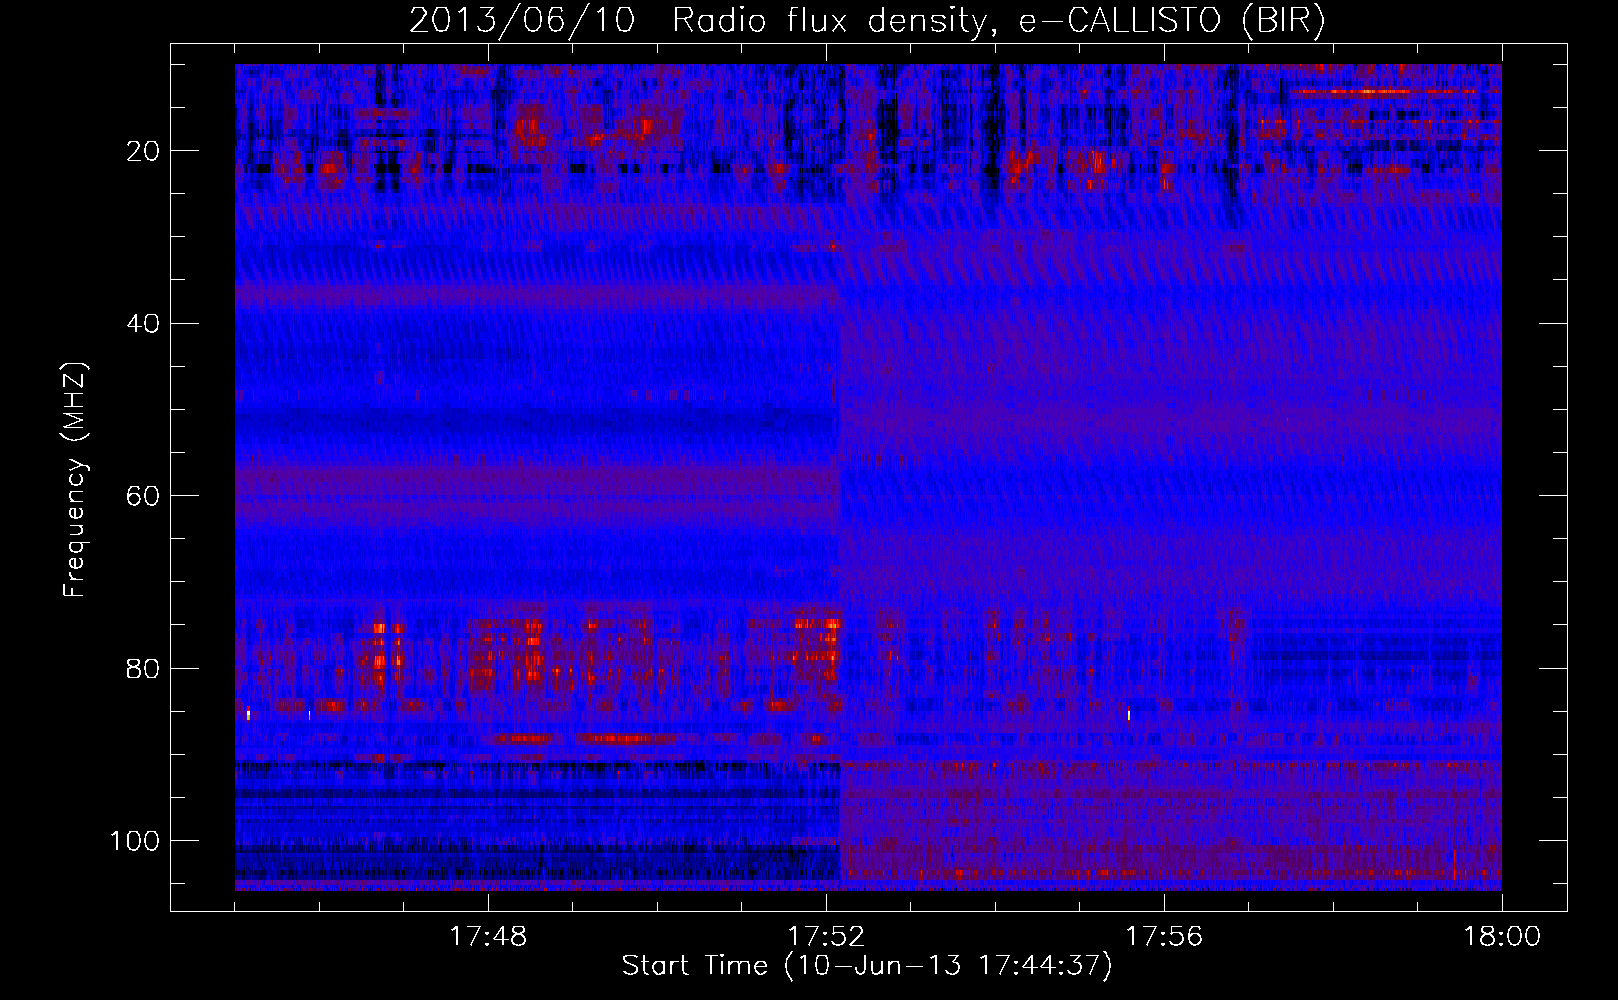Click the 'Start Time (10-Jun-13 17:44:37)' label
Viewport: 1618px width, 1000px height.
pos(867,966)
